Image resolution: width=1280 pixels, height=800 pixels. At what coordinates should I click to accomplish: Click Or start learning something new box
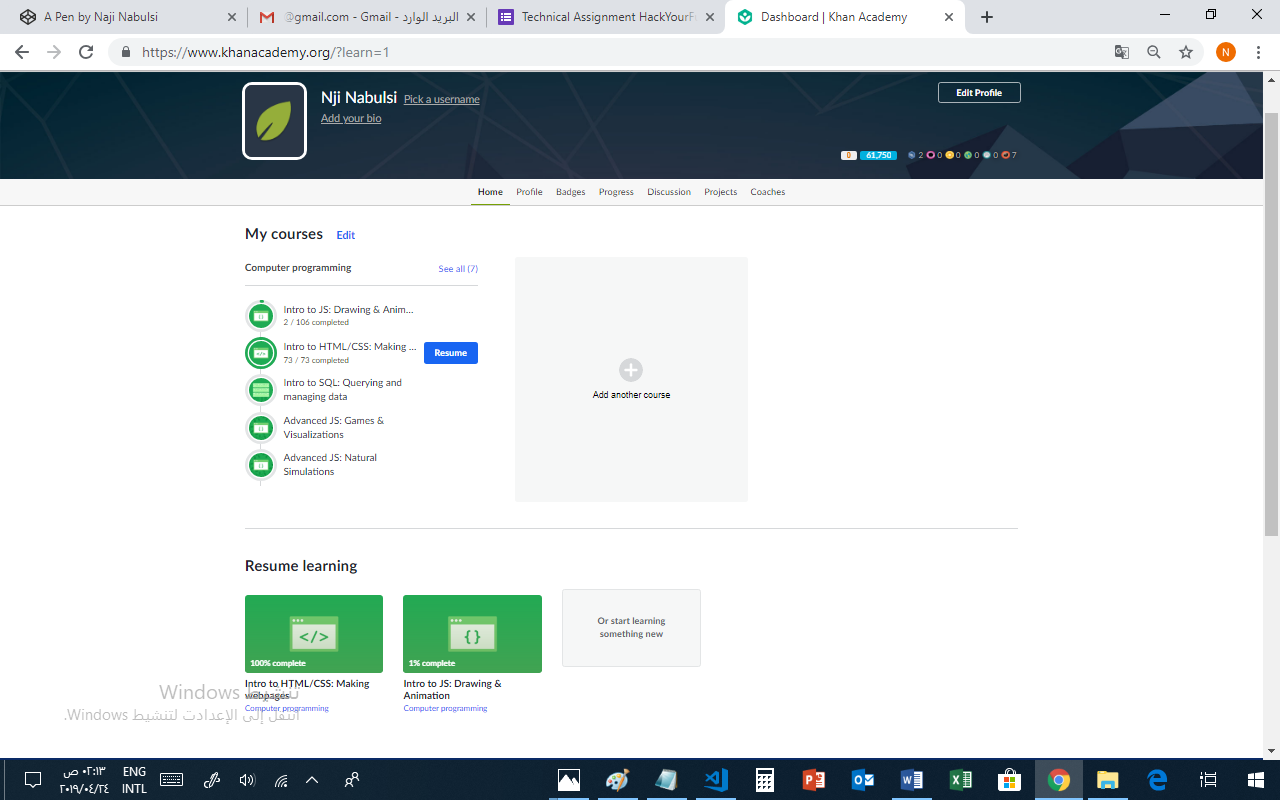point(631,628)
